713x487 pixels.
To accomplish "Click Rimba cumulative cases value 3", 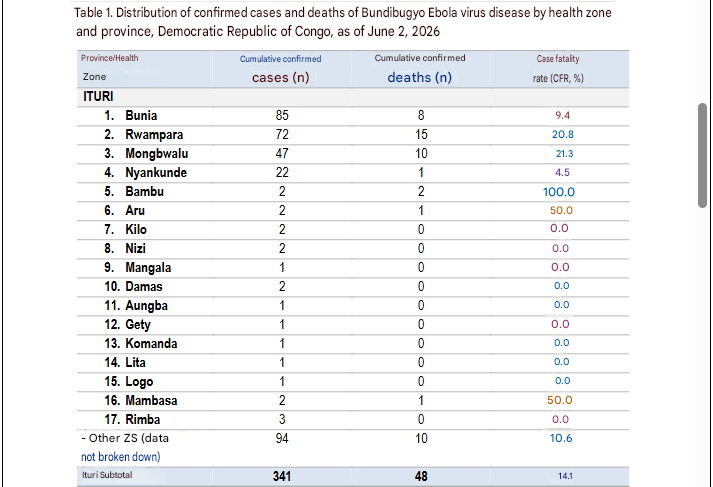I will (282, 419).
